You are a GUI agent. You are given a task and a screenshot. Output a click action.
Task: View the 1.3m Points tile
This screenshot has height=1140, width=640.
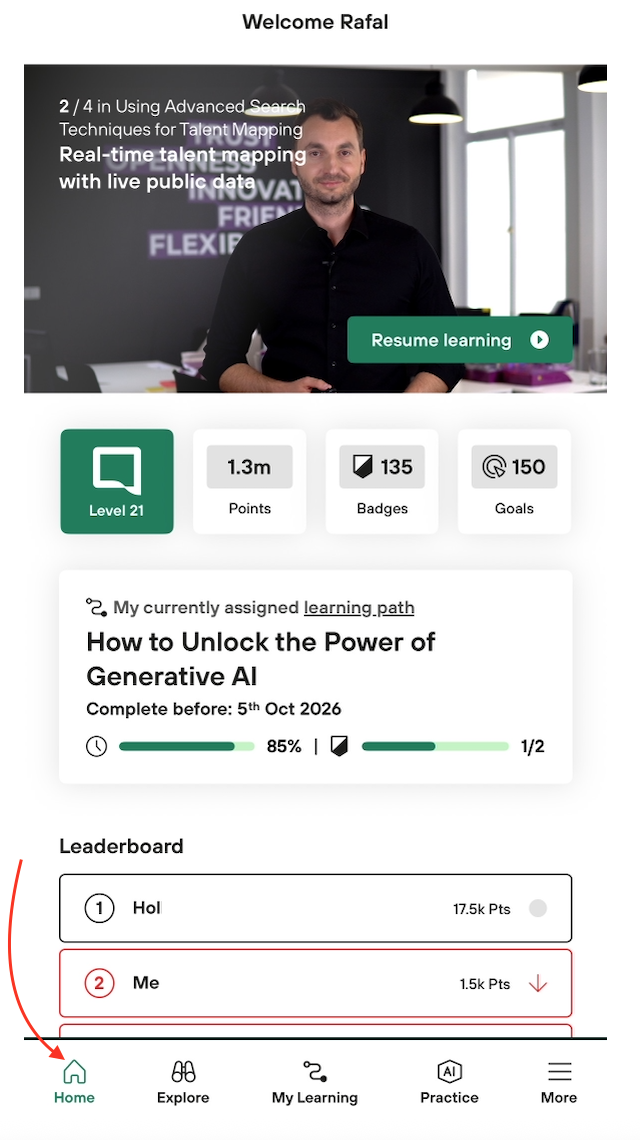(249, 481)
